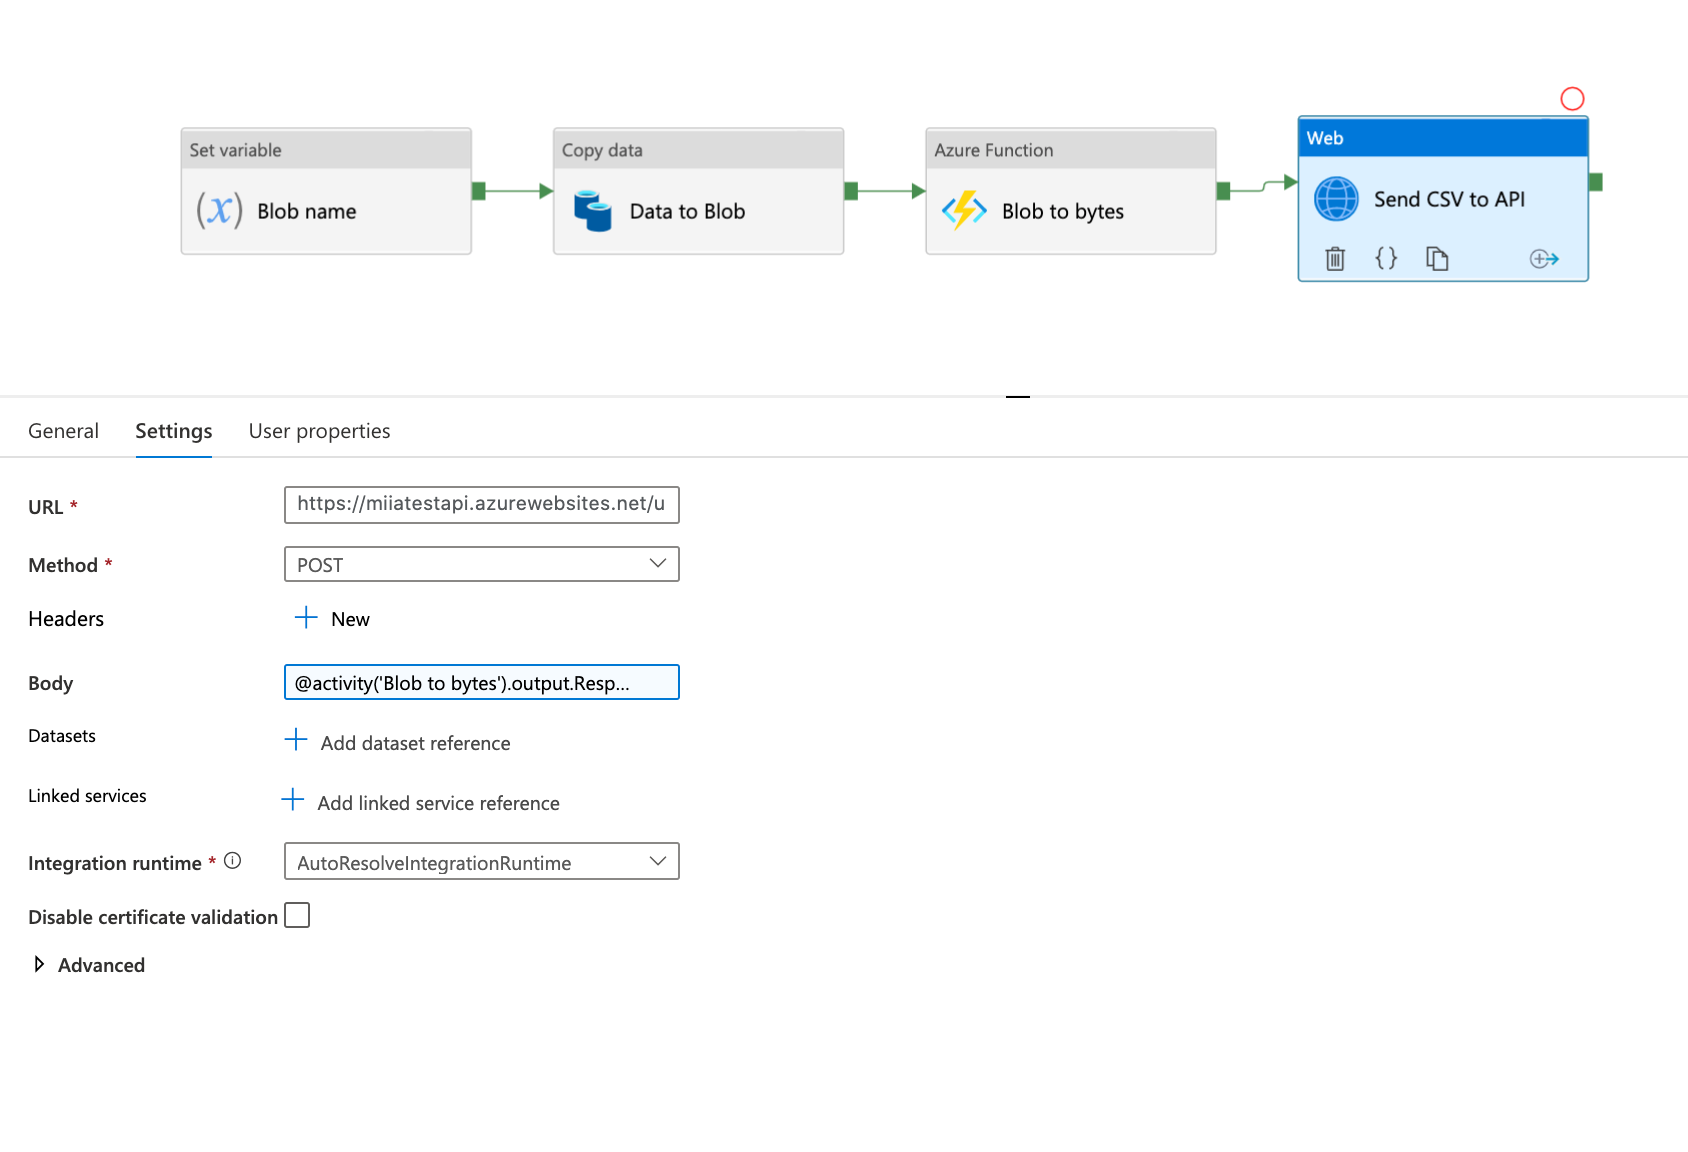Open Integration runtime dropdown
1688x1152 pixels.
pyautogui.click(x=481, y=862)
